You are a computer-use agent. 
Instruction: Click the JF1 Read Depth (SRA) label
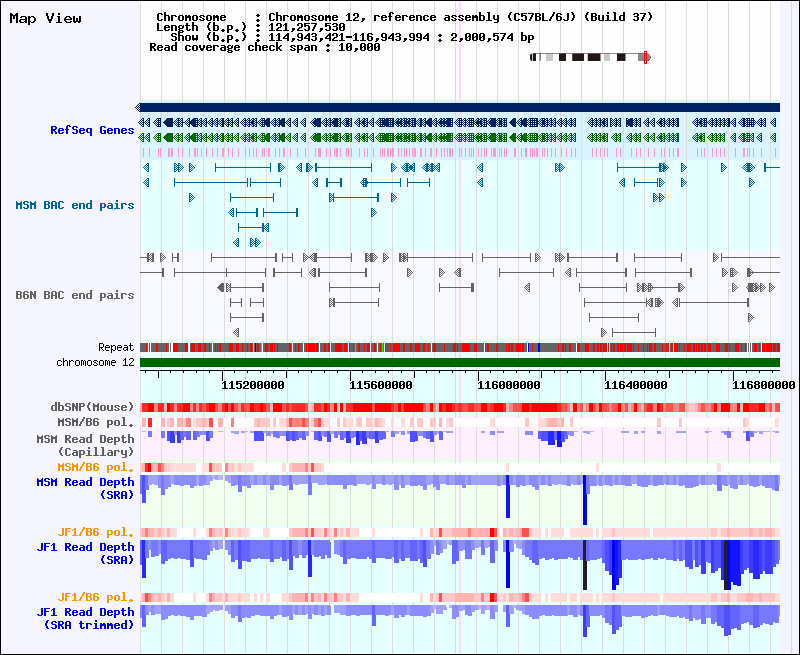point(85,553)
